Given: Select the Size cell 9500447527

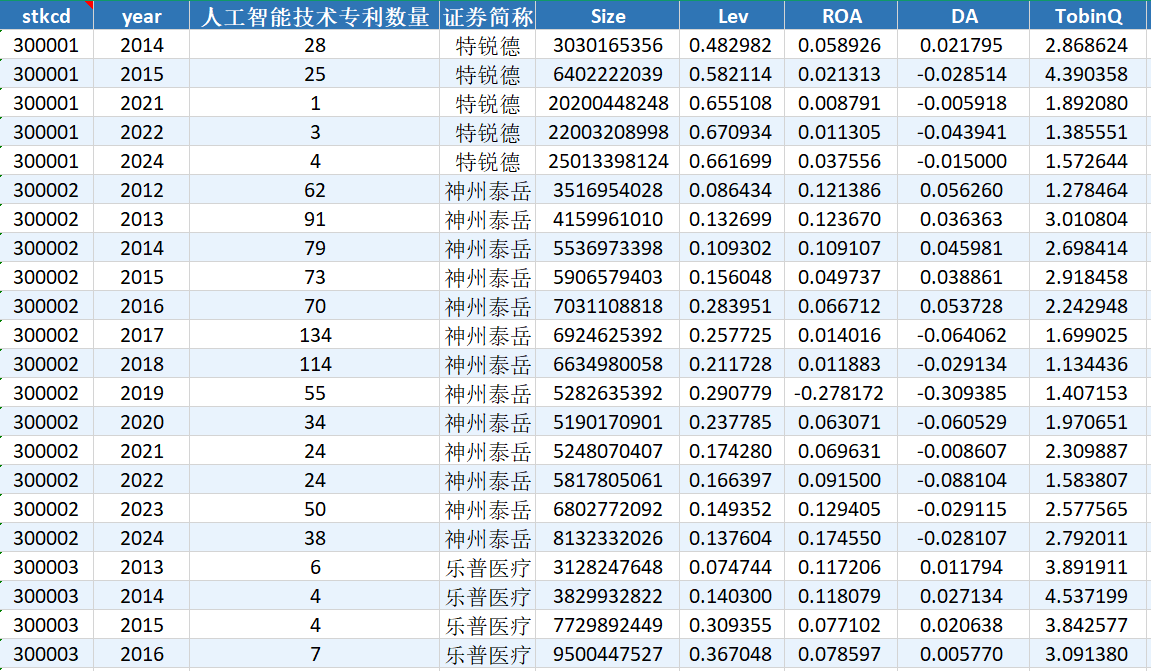Looking at the screenshot, I should tap(608, 655).
